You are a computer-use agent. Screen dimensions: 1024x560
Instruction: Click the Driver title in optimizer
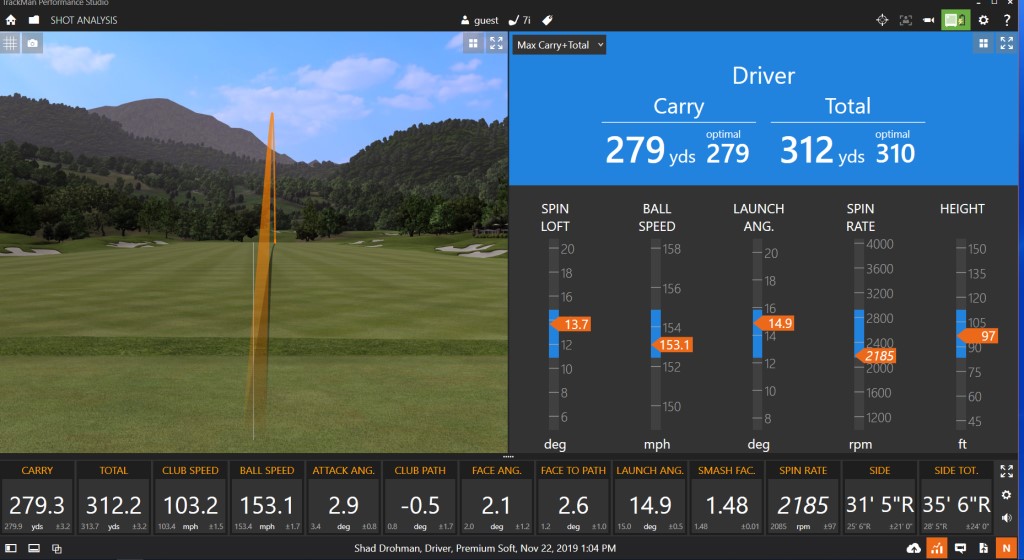[x=763, y=76]
